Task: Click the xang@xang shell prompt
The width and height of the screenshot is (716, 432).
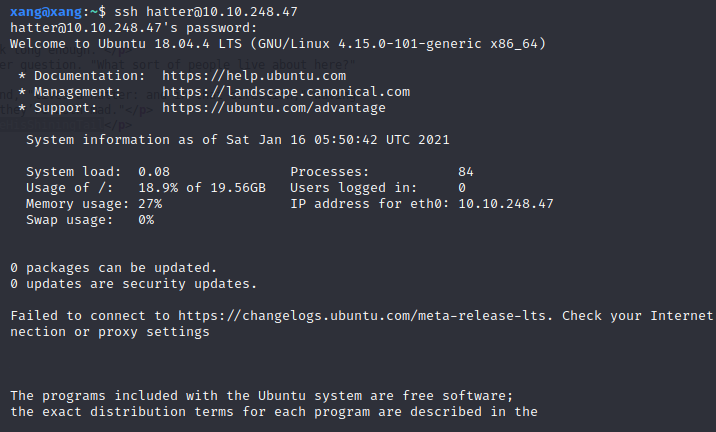Action: tap(52, 12)
